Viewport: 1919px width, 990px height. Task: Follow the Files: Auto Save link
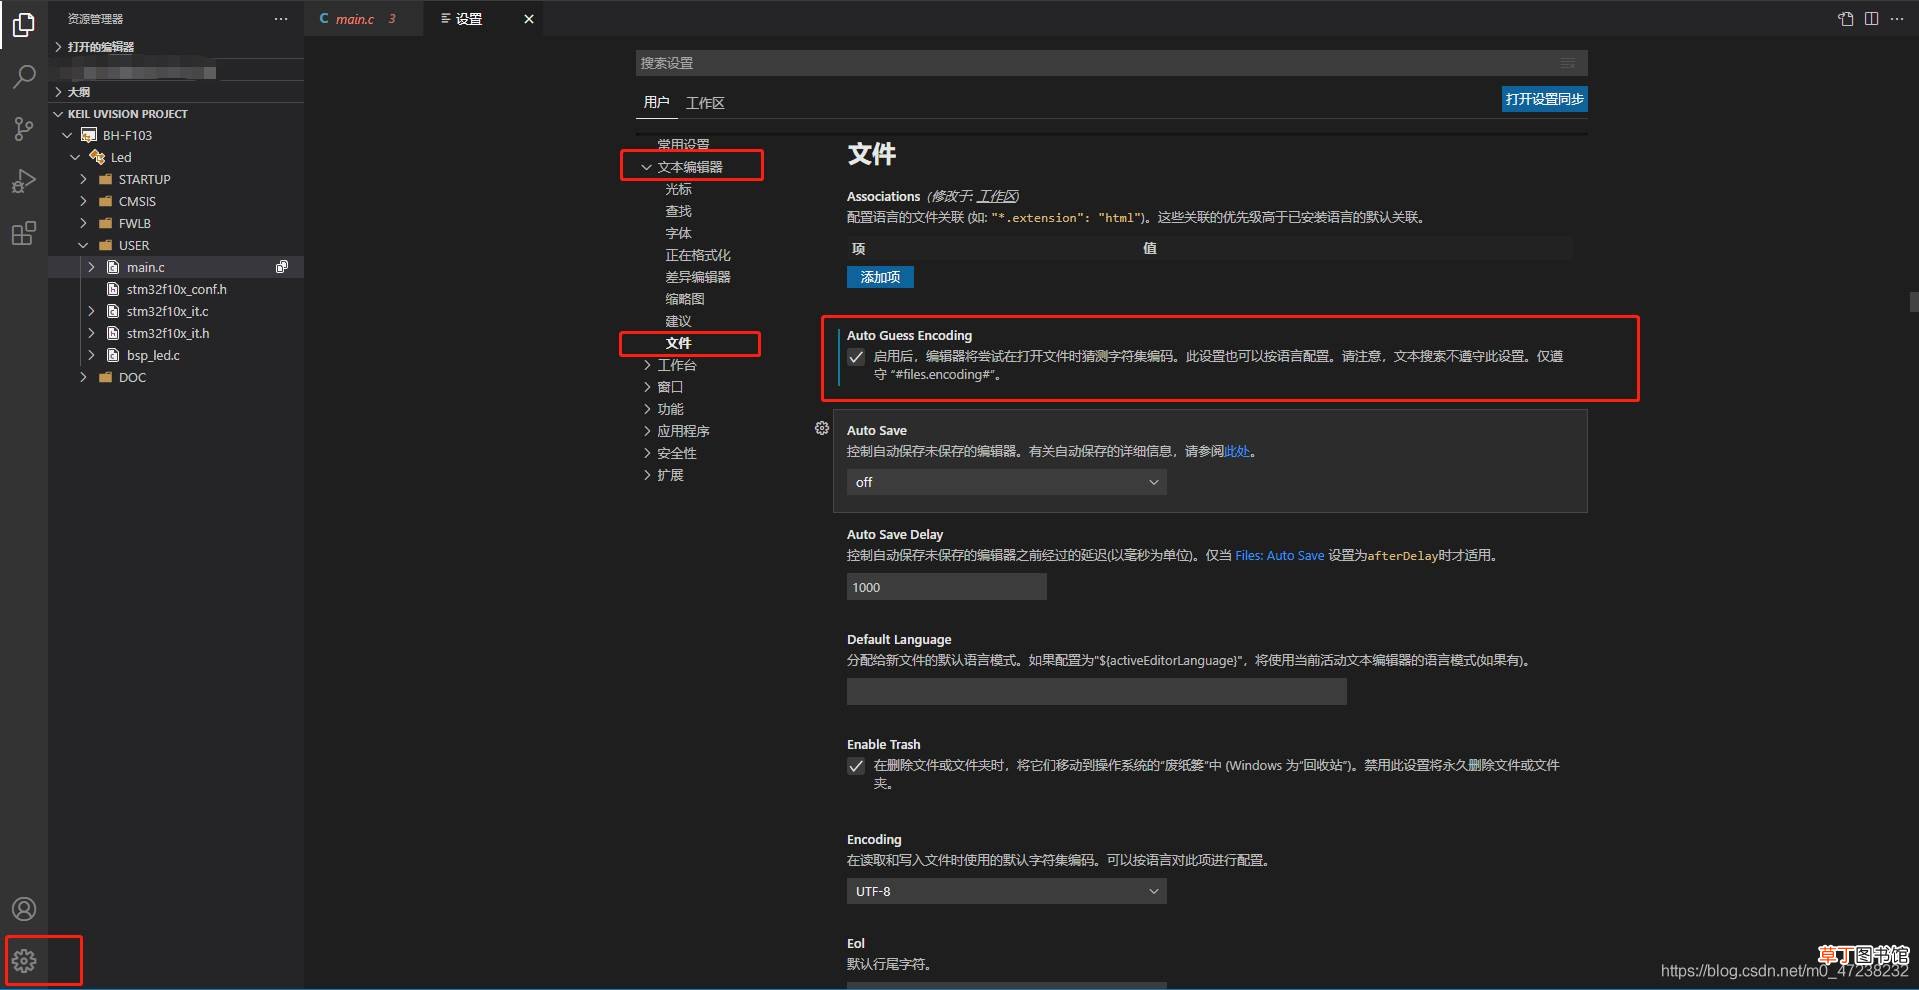click(x=1279, y=556)
